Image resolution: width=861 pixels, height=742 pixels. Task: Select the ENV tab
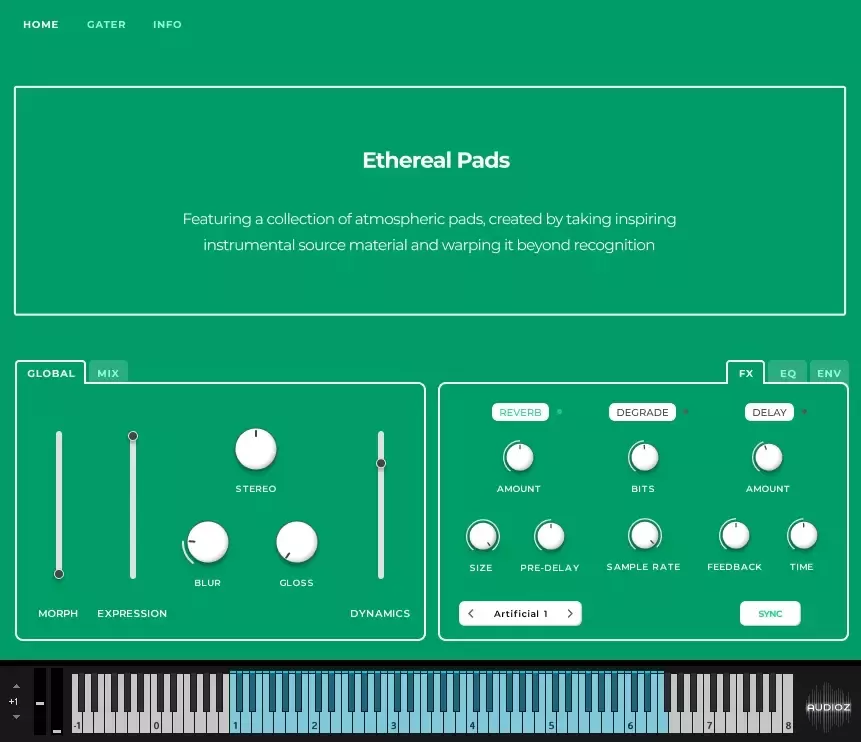(x=829, y=373)
